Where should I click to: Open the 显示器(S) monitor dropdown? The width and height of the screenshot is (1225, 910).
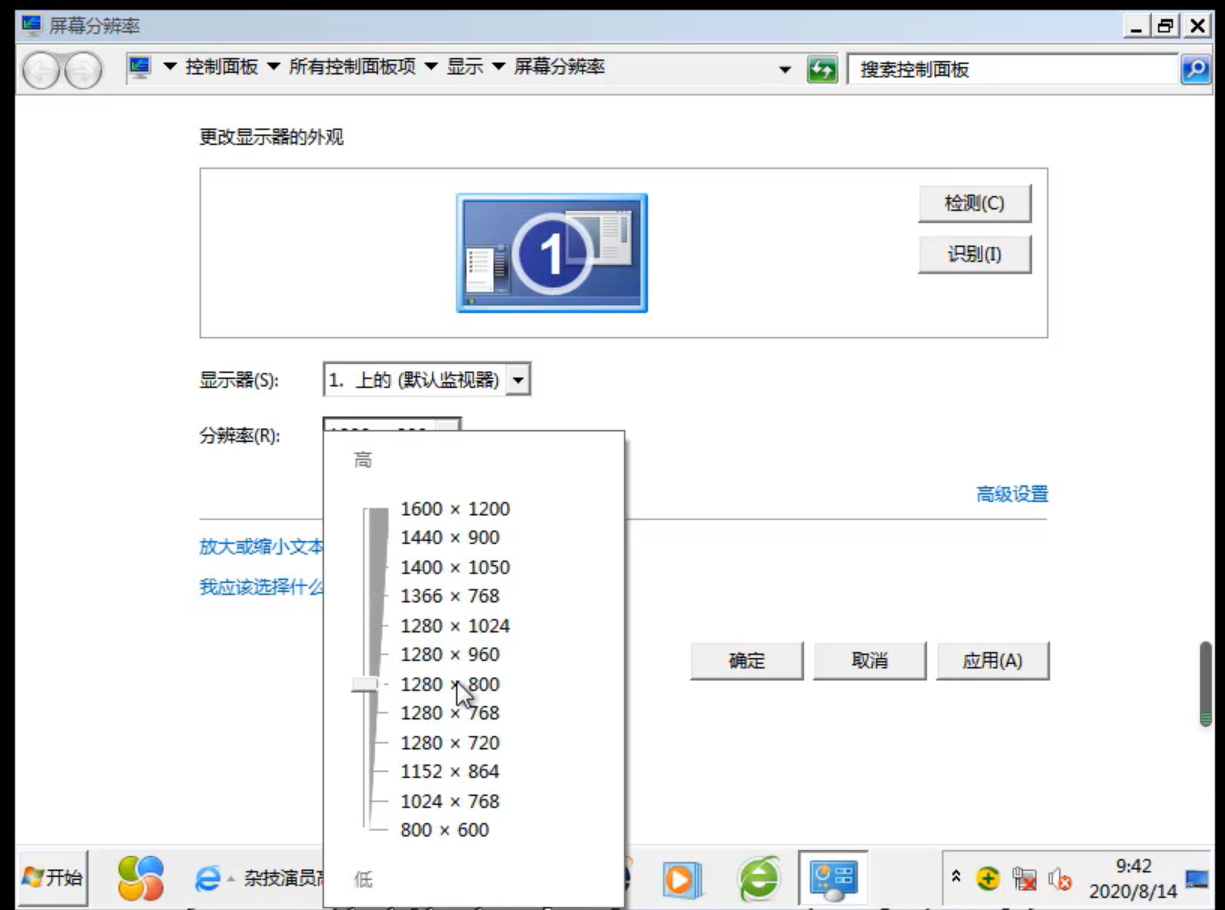point(518,379)
